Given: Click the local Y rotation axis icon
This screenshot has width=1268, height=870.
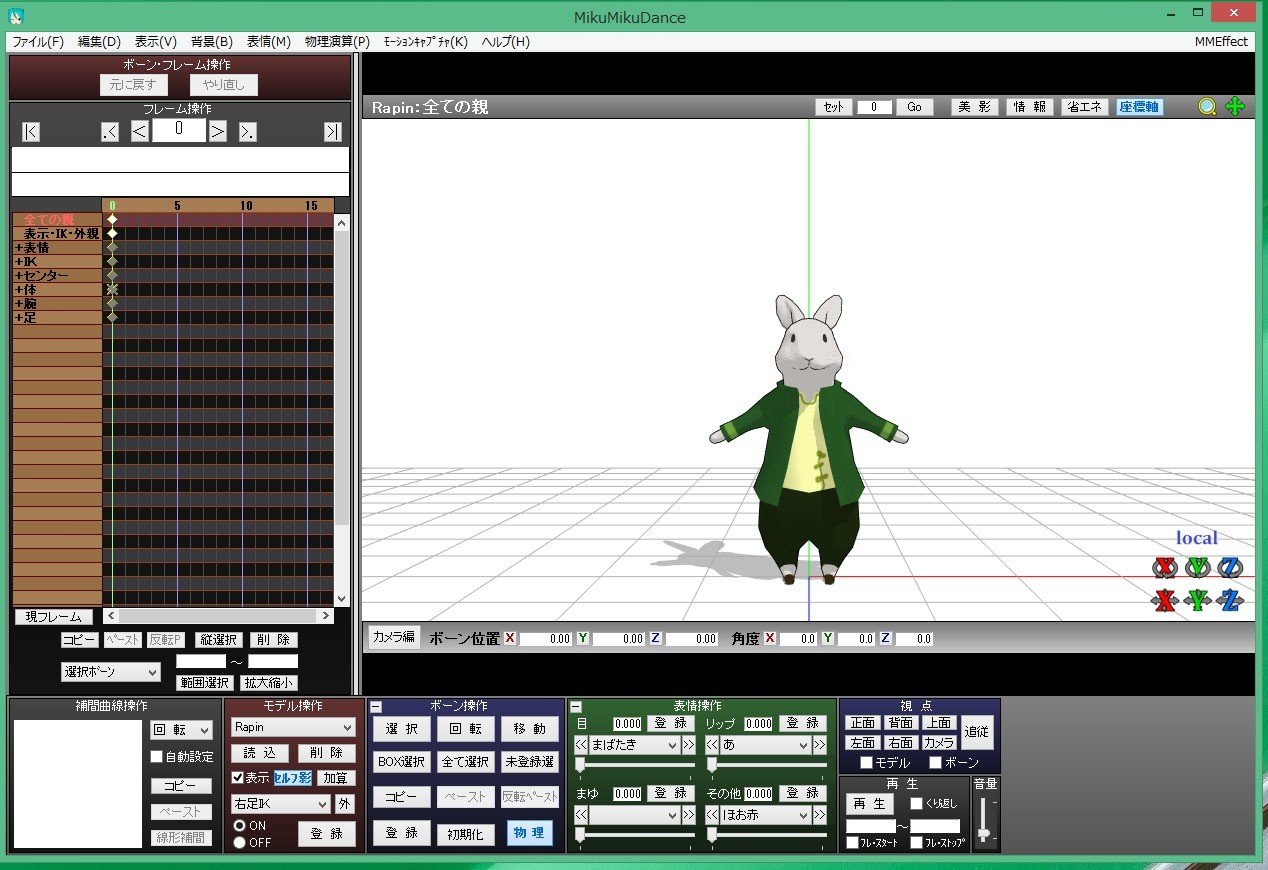Looking at the screenshot, I should [1198, 568].
